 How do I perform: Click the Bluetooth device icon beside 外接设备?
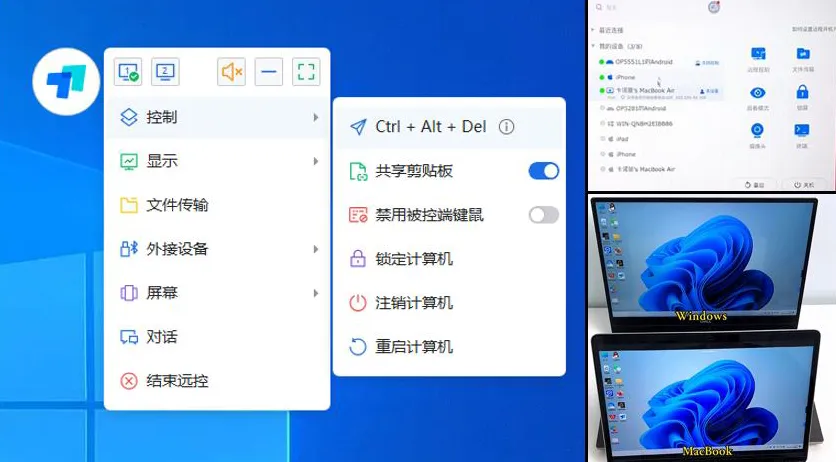point(129,249)
